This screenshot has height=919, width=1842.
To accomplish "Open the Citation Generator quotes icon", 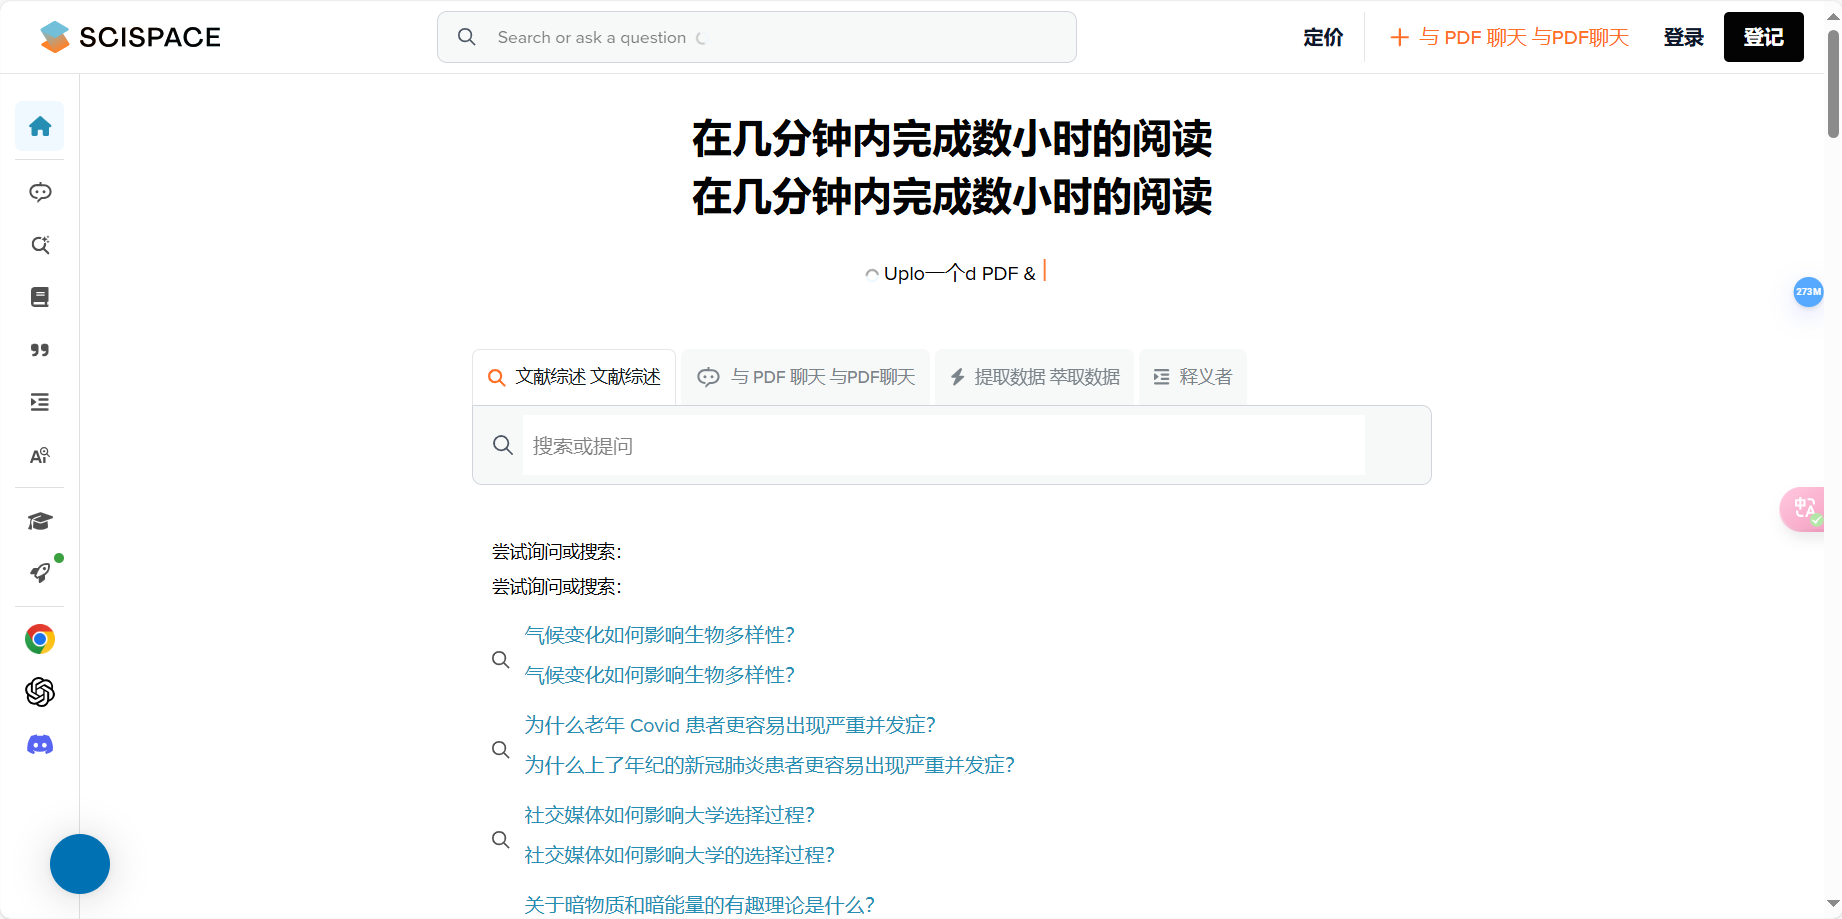I will pos(39,349).
